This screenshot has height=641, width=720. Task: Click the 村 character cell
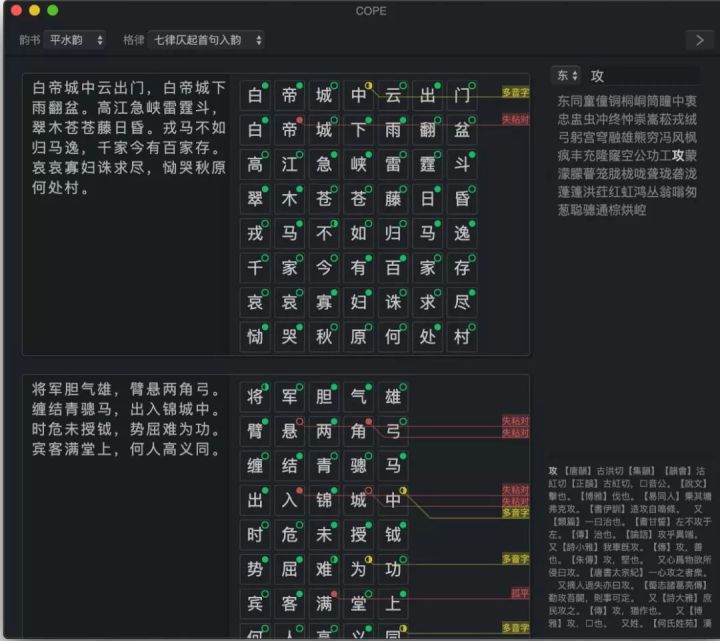point(462,337)
